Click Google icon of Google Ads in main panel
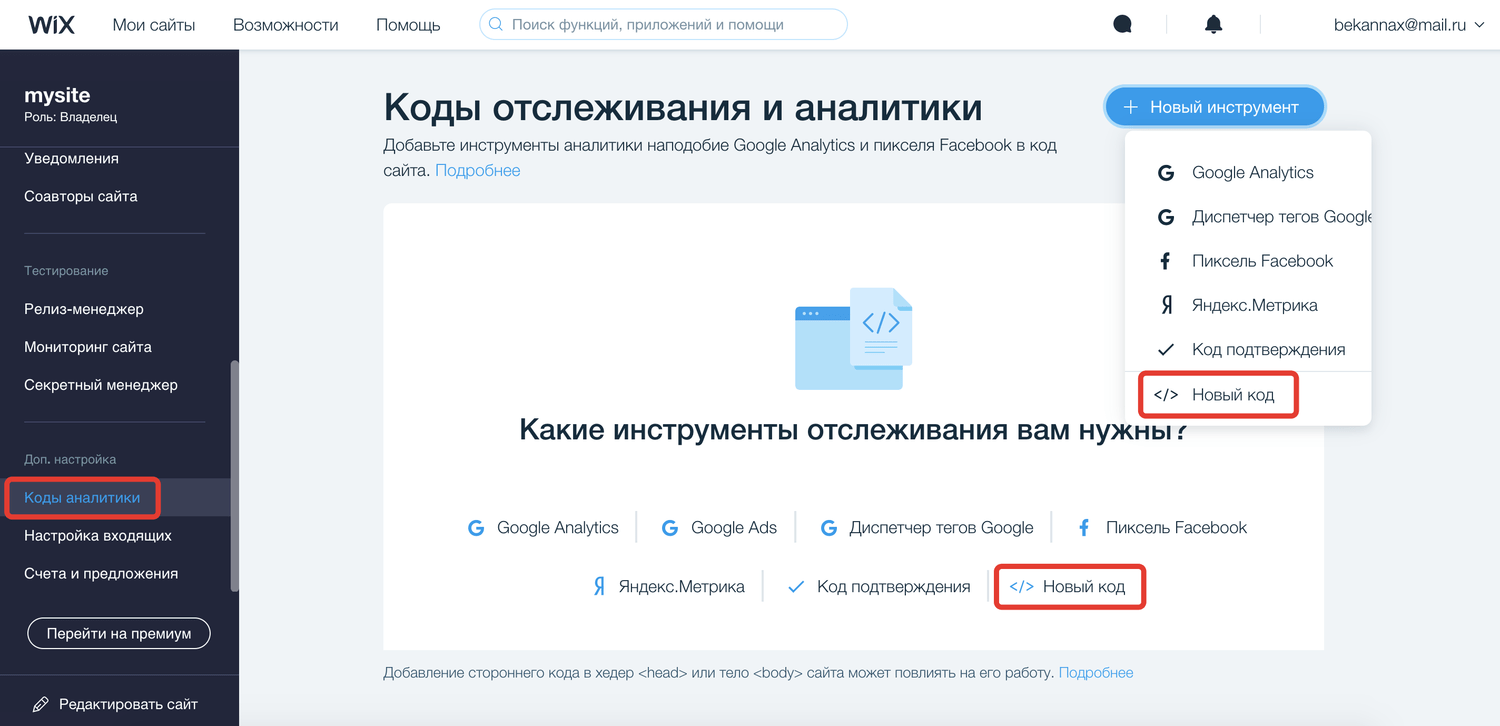 coord(671,528)
